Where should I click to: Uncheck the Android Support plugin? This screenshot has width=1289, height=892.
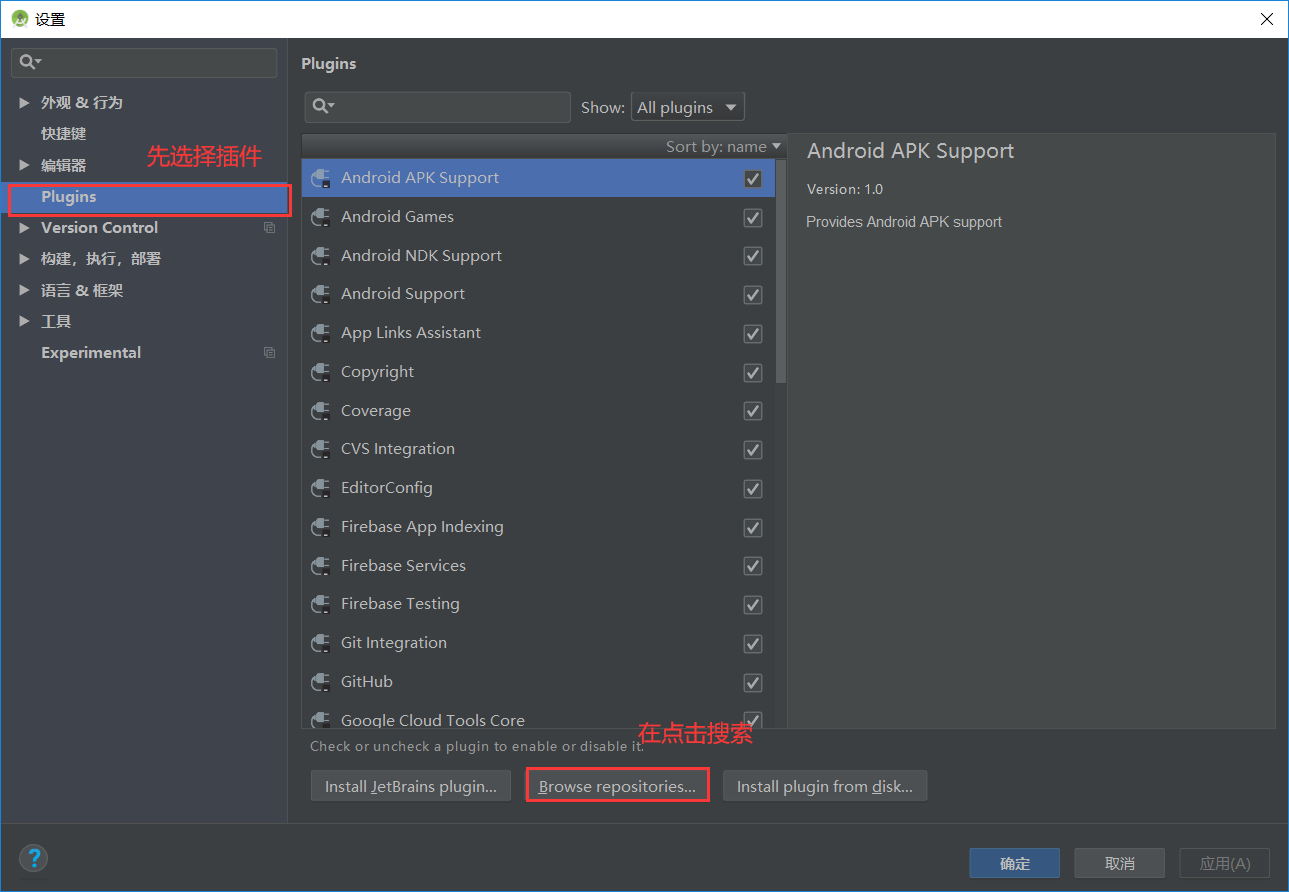click(x=753, y=295)
